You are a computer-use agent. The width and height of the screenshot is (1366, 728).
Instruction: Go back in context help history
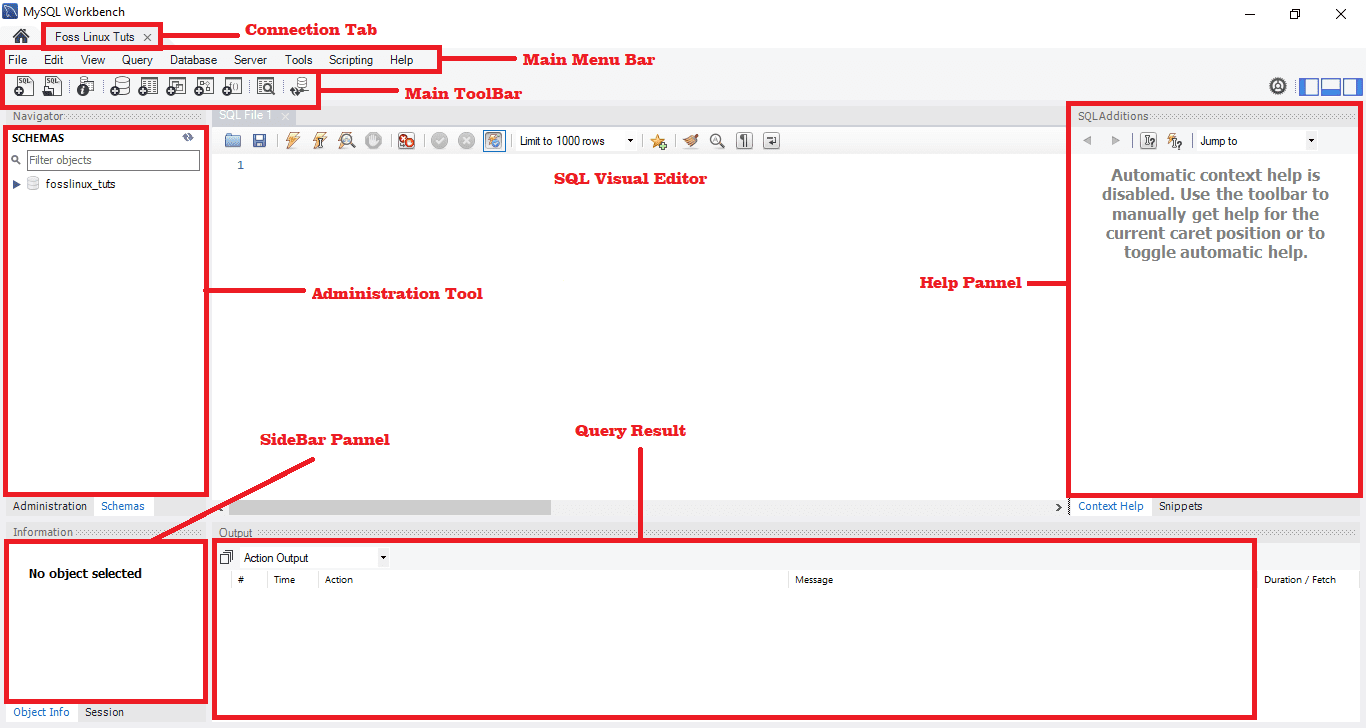[1087, 141]
